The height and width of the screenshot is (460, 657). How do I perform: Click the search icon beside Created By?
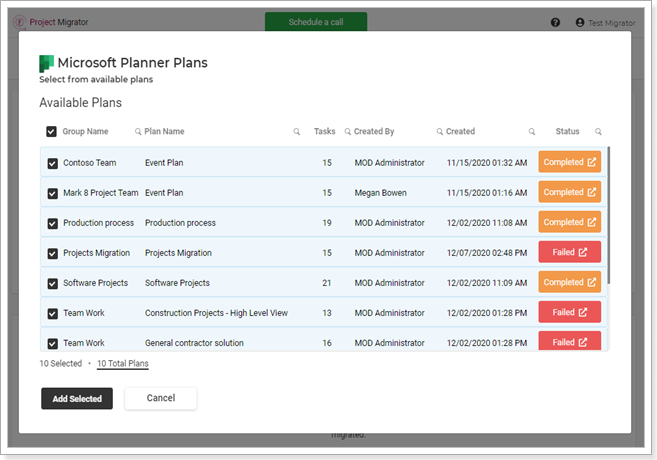tap(440, 132)
